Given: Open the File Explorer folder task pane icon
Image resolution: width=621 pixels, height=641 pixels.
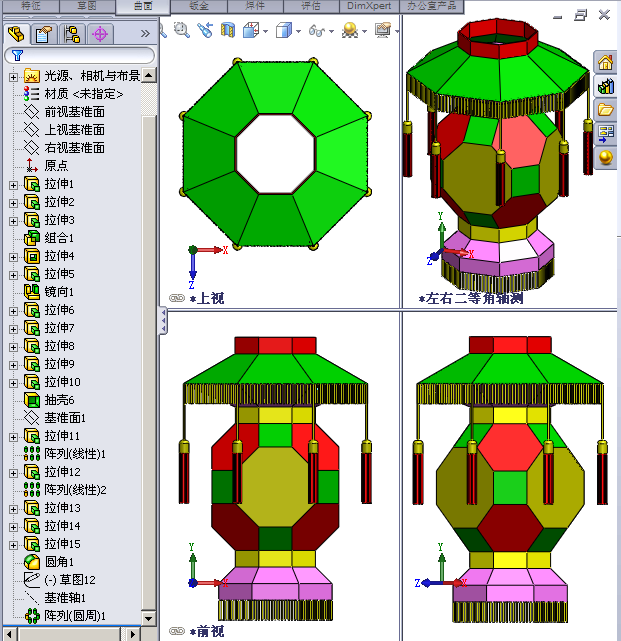Looking at the screenshot, I should [605, 109].
